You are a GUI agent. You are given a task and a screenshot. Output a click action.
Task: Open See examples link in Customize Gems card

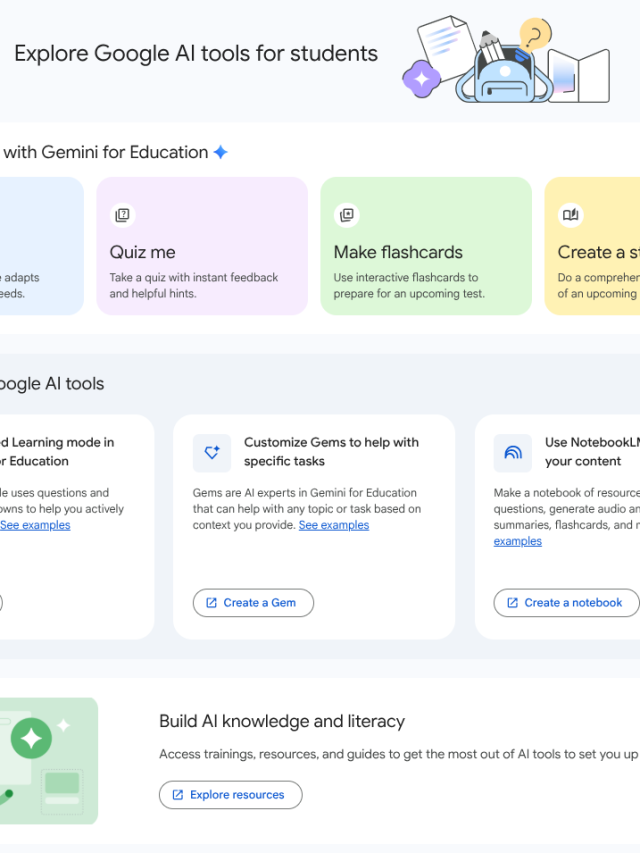(333, 525)
